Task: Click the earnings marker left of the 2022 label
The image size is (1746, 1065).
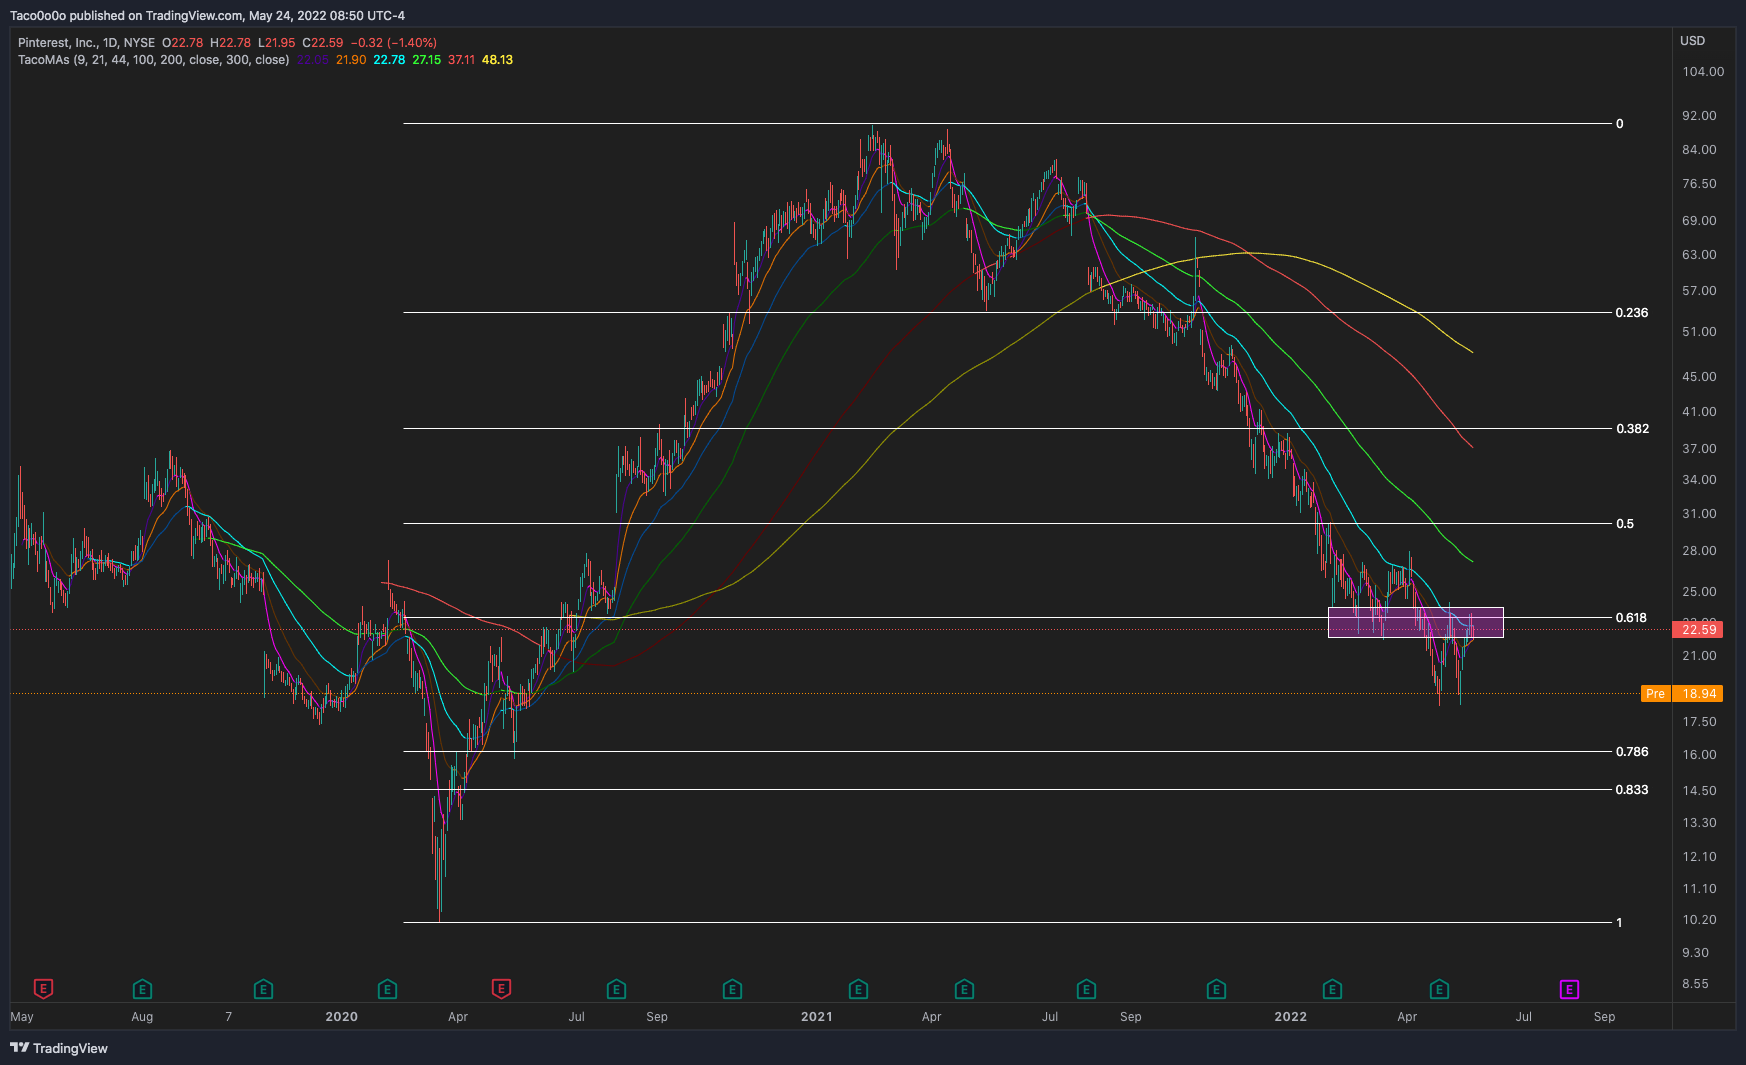Action: tap(1216, 989)
